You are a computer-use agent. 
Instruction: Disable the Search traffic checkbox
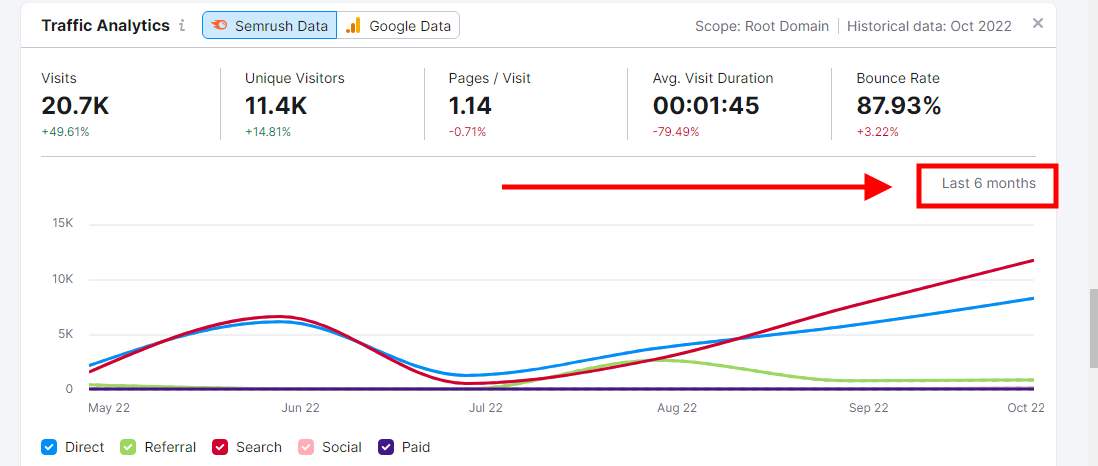pos(220,447)
